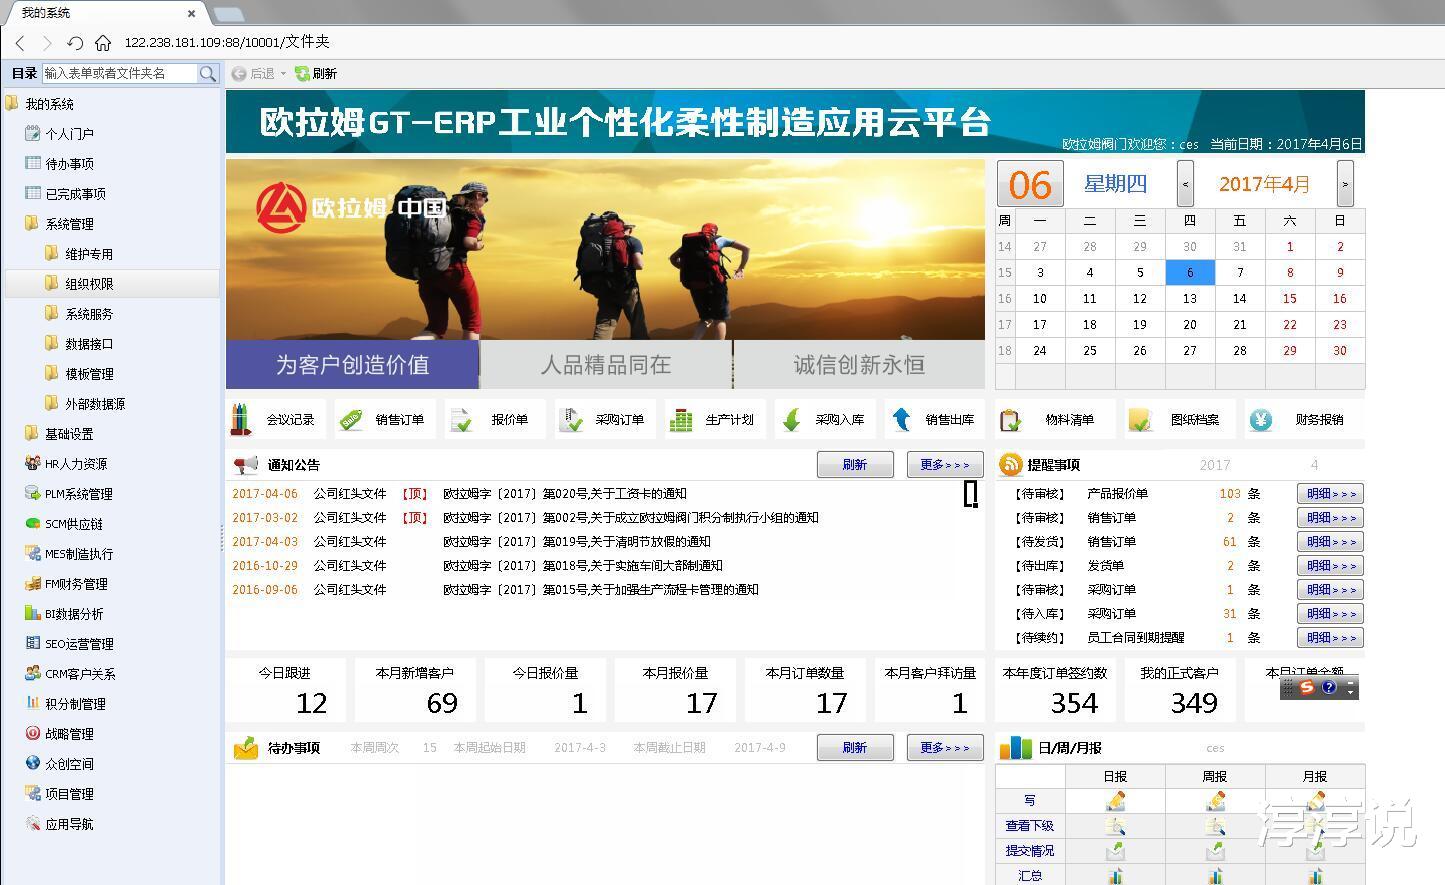This screenshot has width=1445, height=885.
Task: Open the 组织权限 folder in sidebar
Action: [89, 284]
